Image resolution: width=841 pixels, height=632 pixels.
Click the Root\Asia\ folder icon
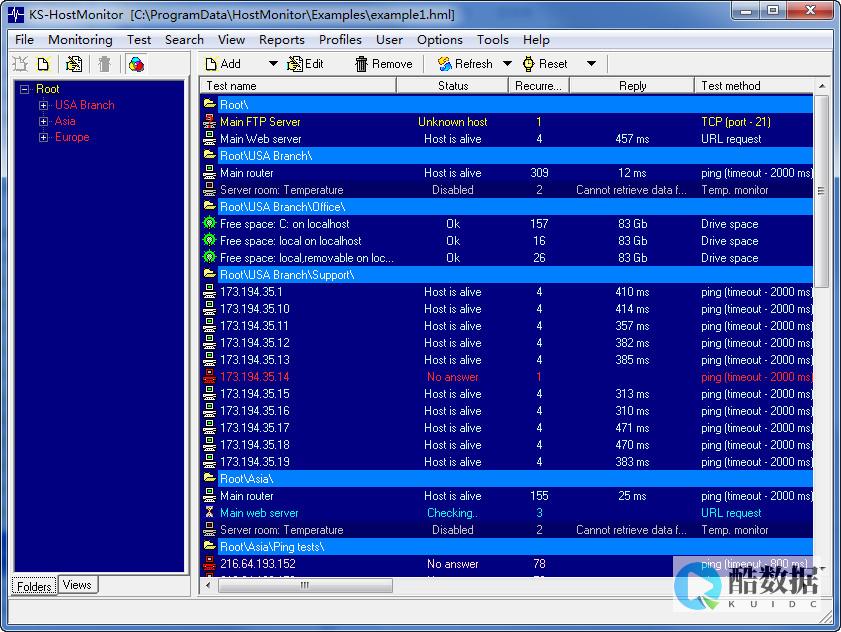click(x=209, y=478)
